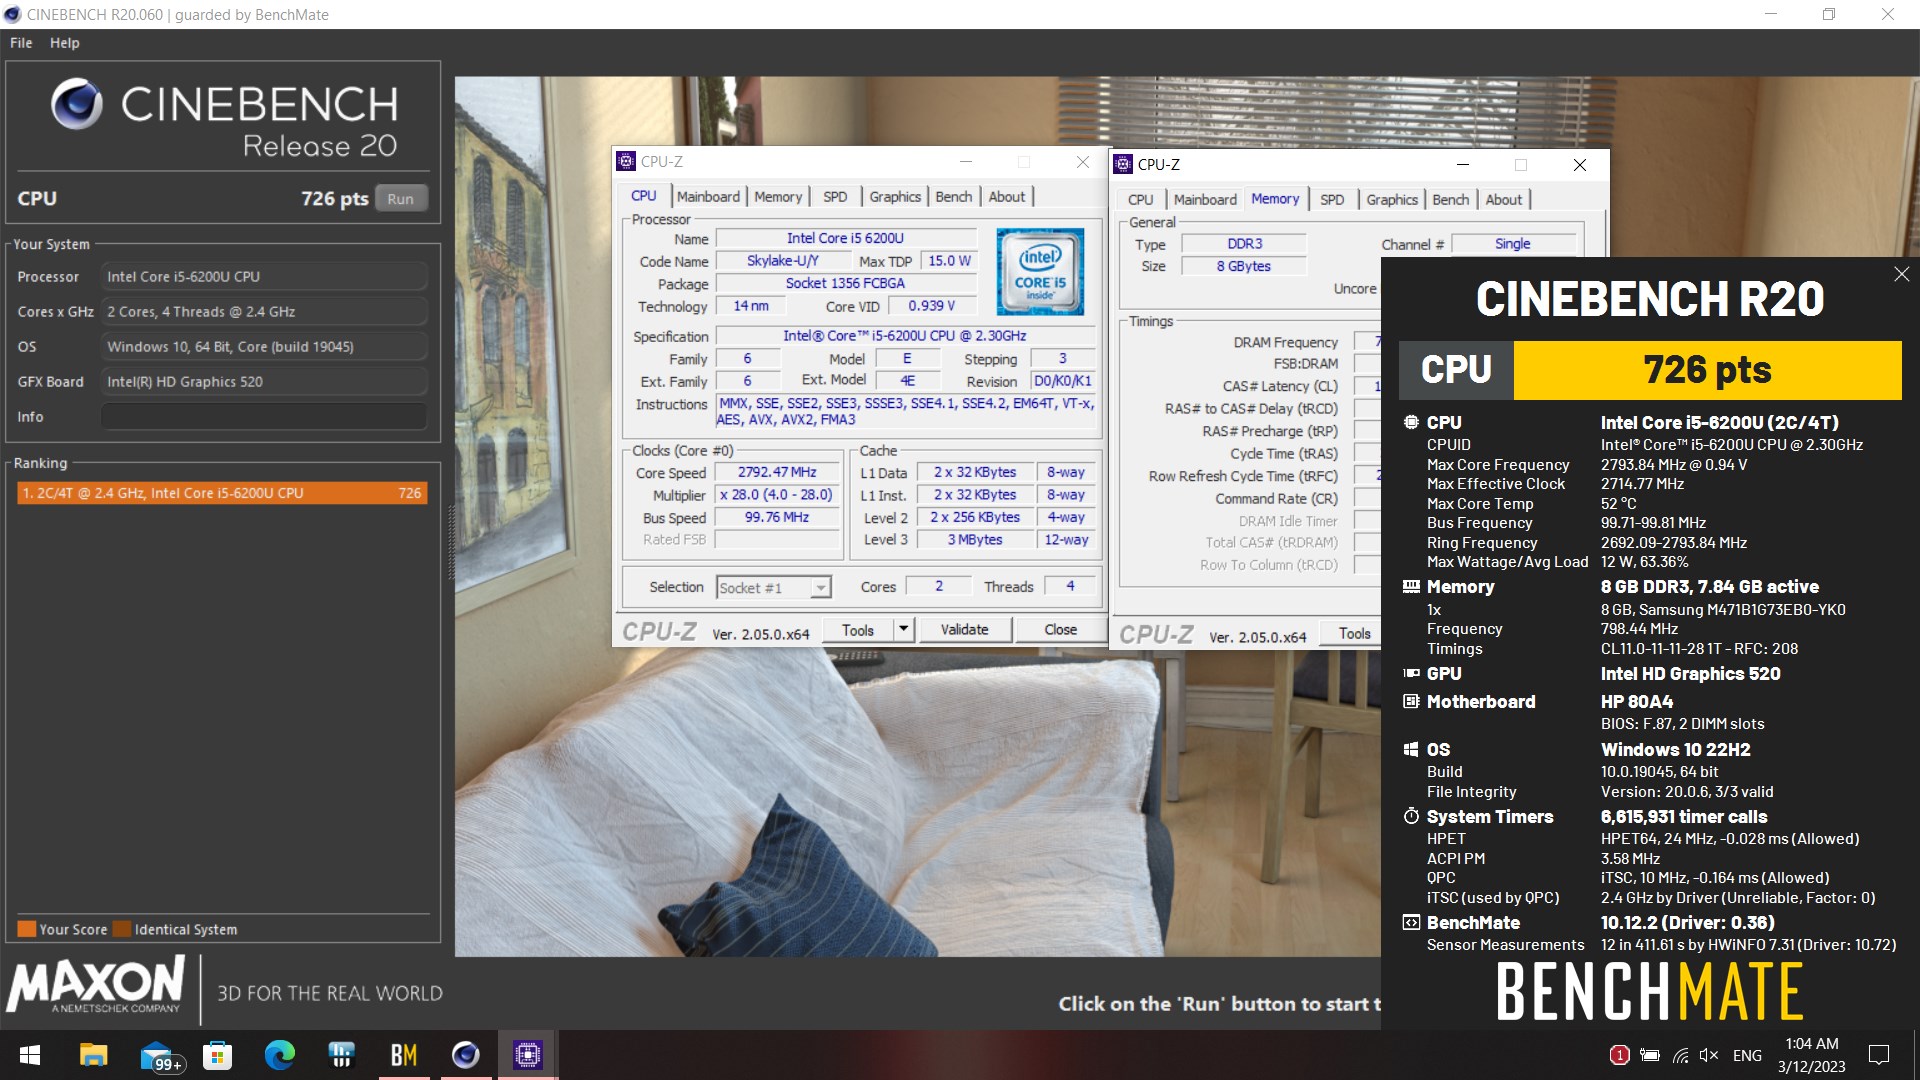Select Bench tab in right CPU-Z window

coord(1450,199)
